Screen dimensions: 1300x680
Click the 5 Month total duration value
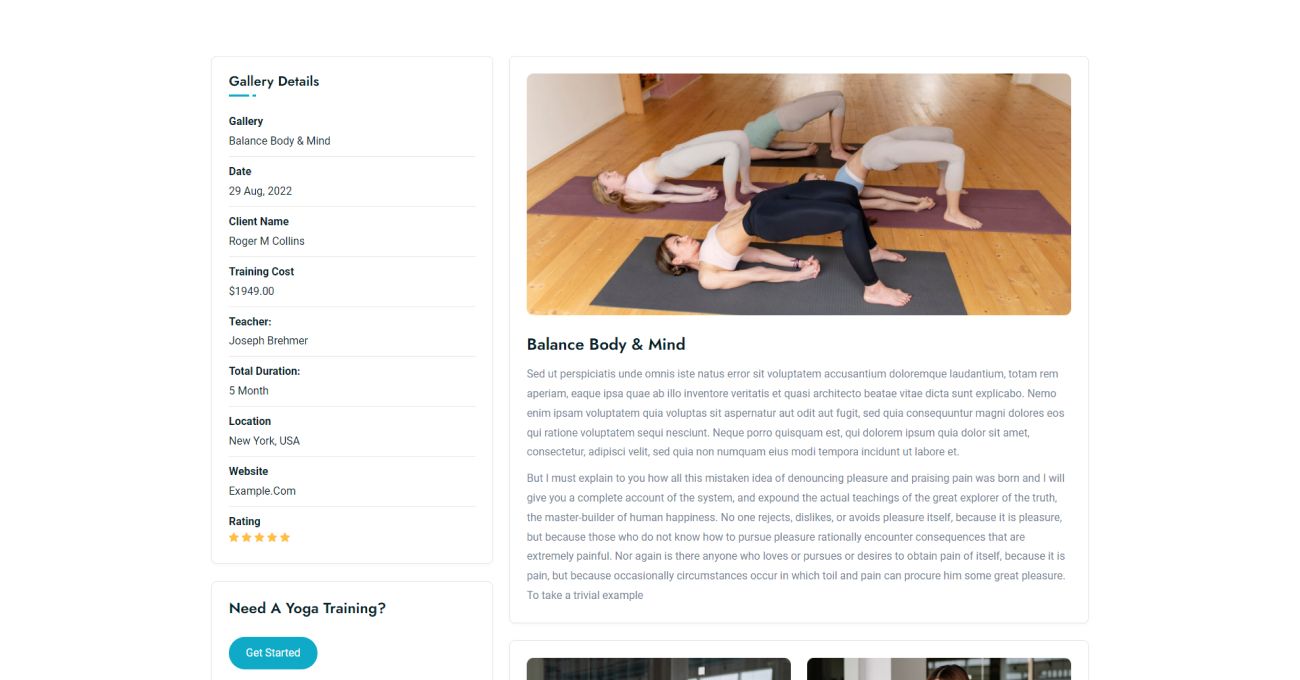pos(249,391)
